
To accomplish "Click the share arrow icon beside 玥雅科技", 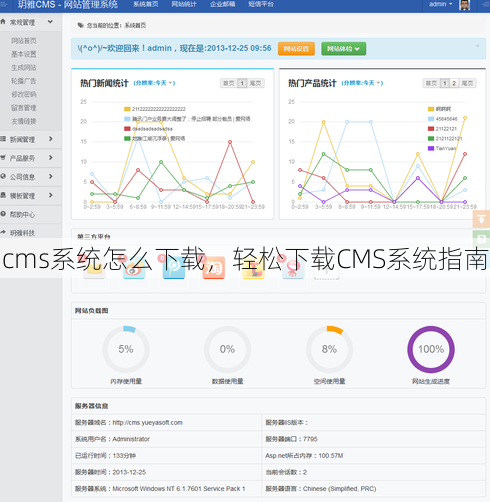I will coord(3,232).
